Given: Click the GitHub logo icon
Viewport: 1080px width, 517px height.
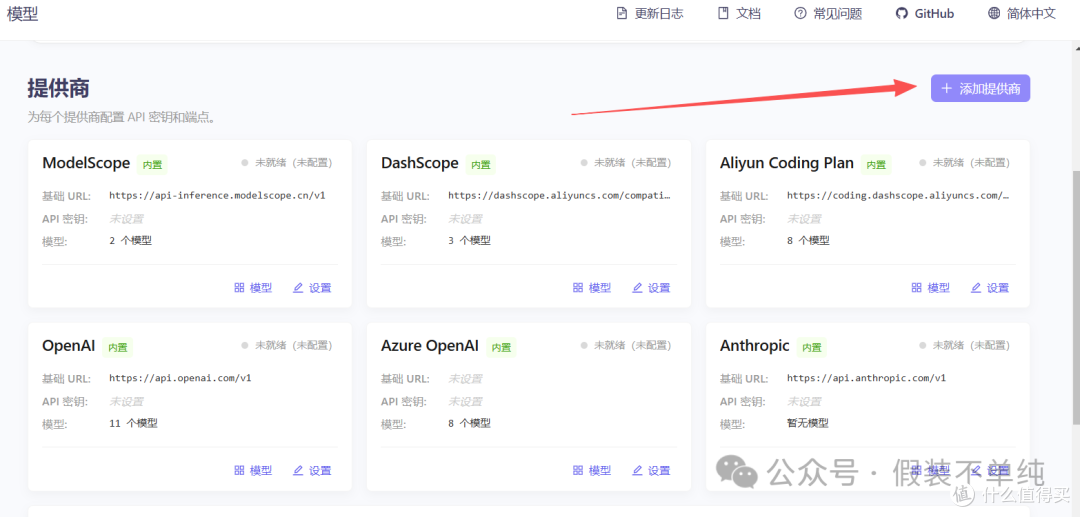Looking at the screenshot, I should point(902,13).
